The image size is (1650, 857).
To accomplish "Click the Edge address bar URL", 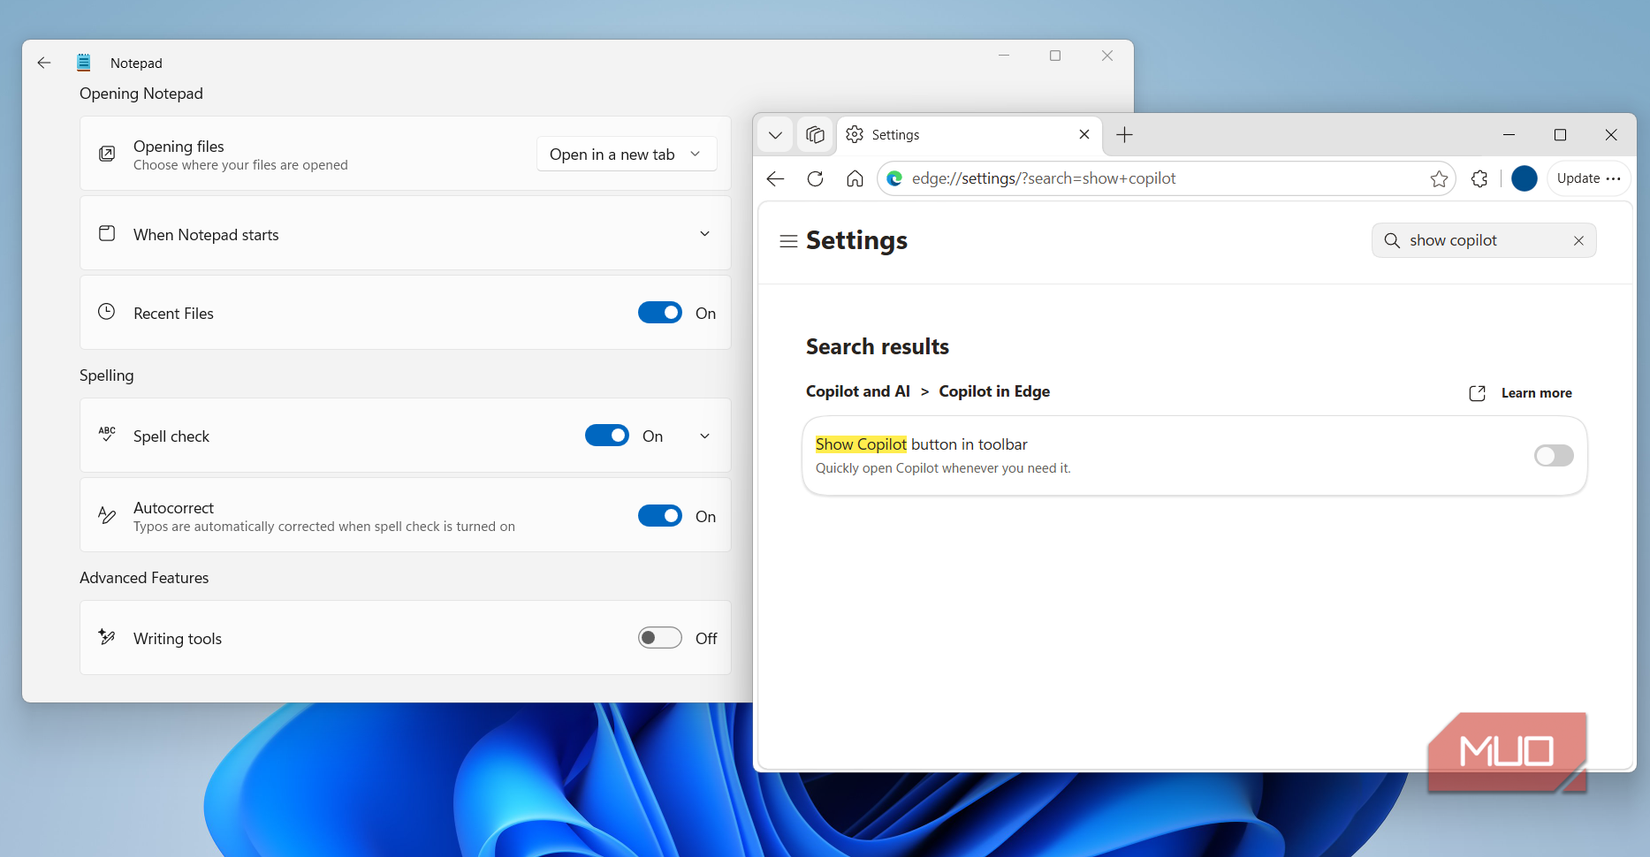I will (x=1043, y=179).
